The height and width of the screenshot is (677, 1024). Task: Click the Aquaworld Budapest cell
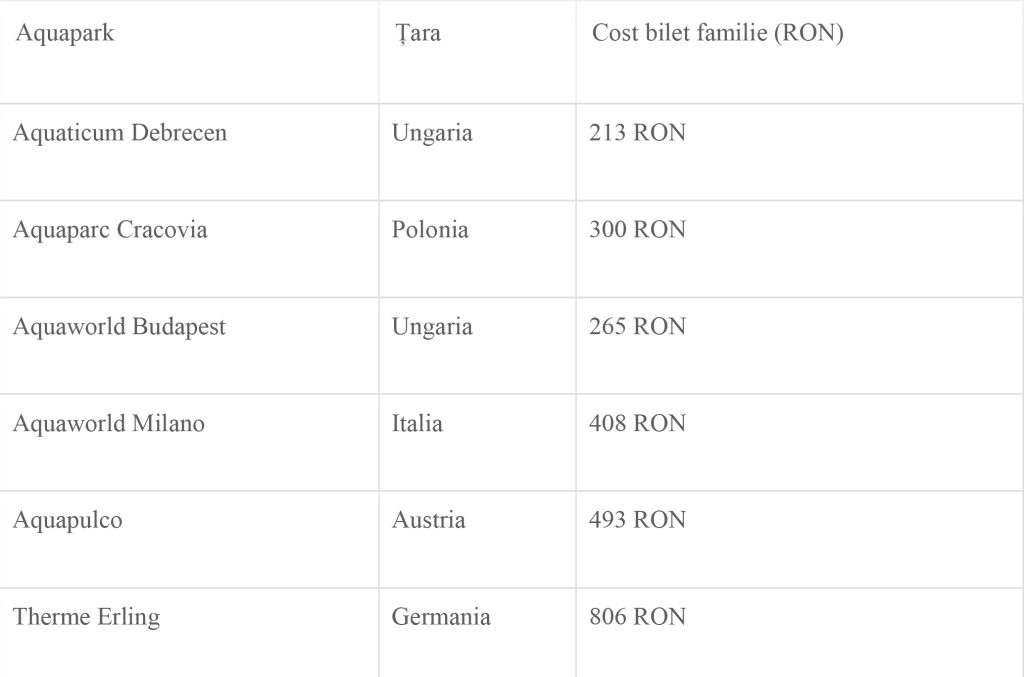pyautogui.click(x=119, y=327)
